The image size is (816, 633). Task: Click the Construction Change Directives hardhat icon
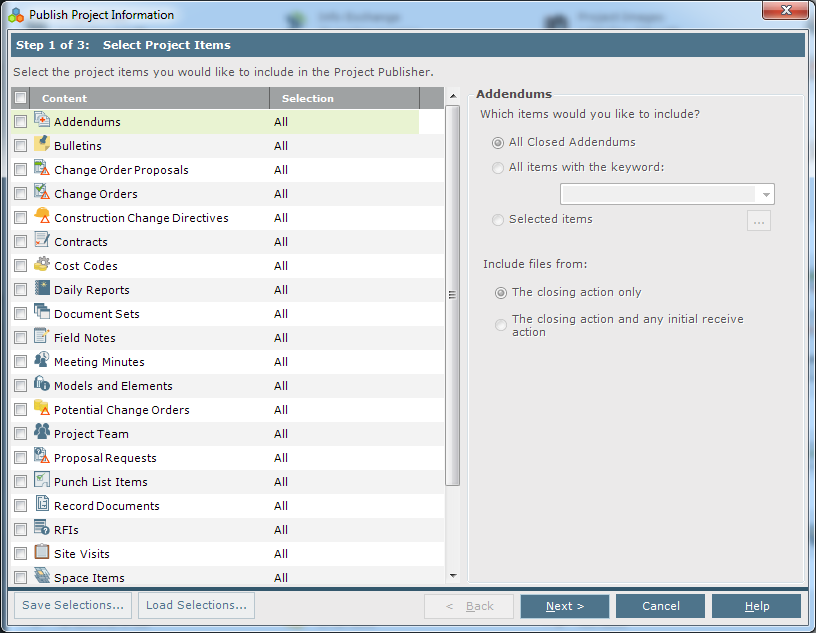(x=42, y=216)
